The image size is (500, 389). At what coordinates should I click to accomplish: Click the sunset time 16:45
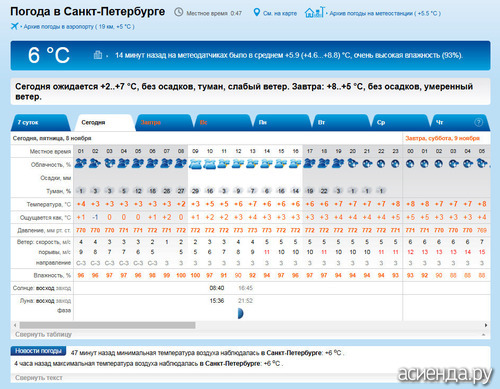click(245, 288)
